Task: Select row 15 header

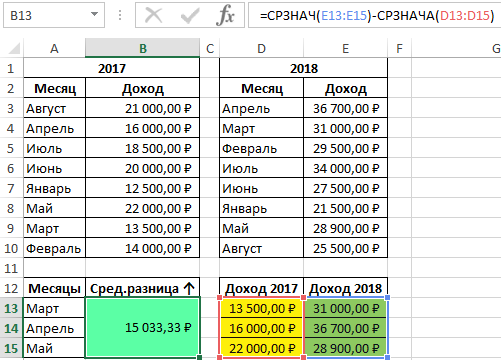Action: click(11, 348)
